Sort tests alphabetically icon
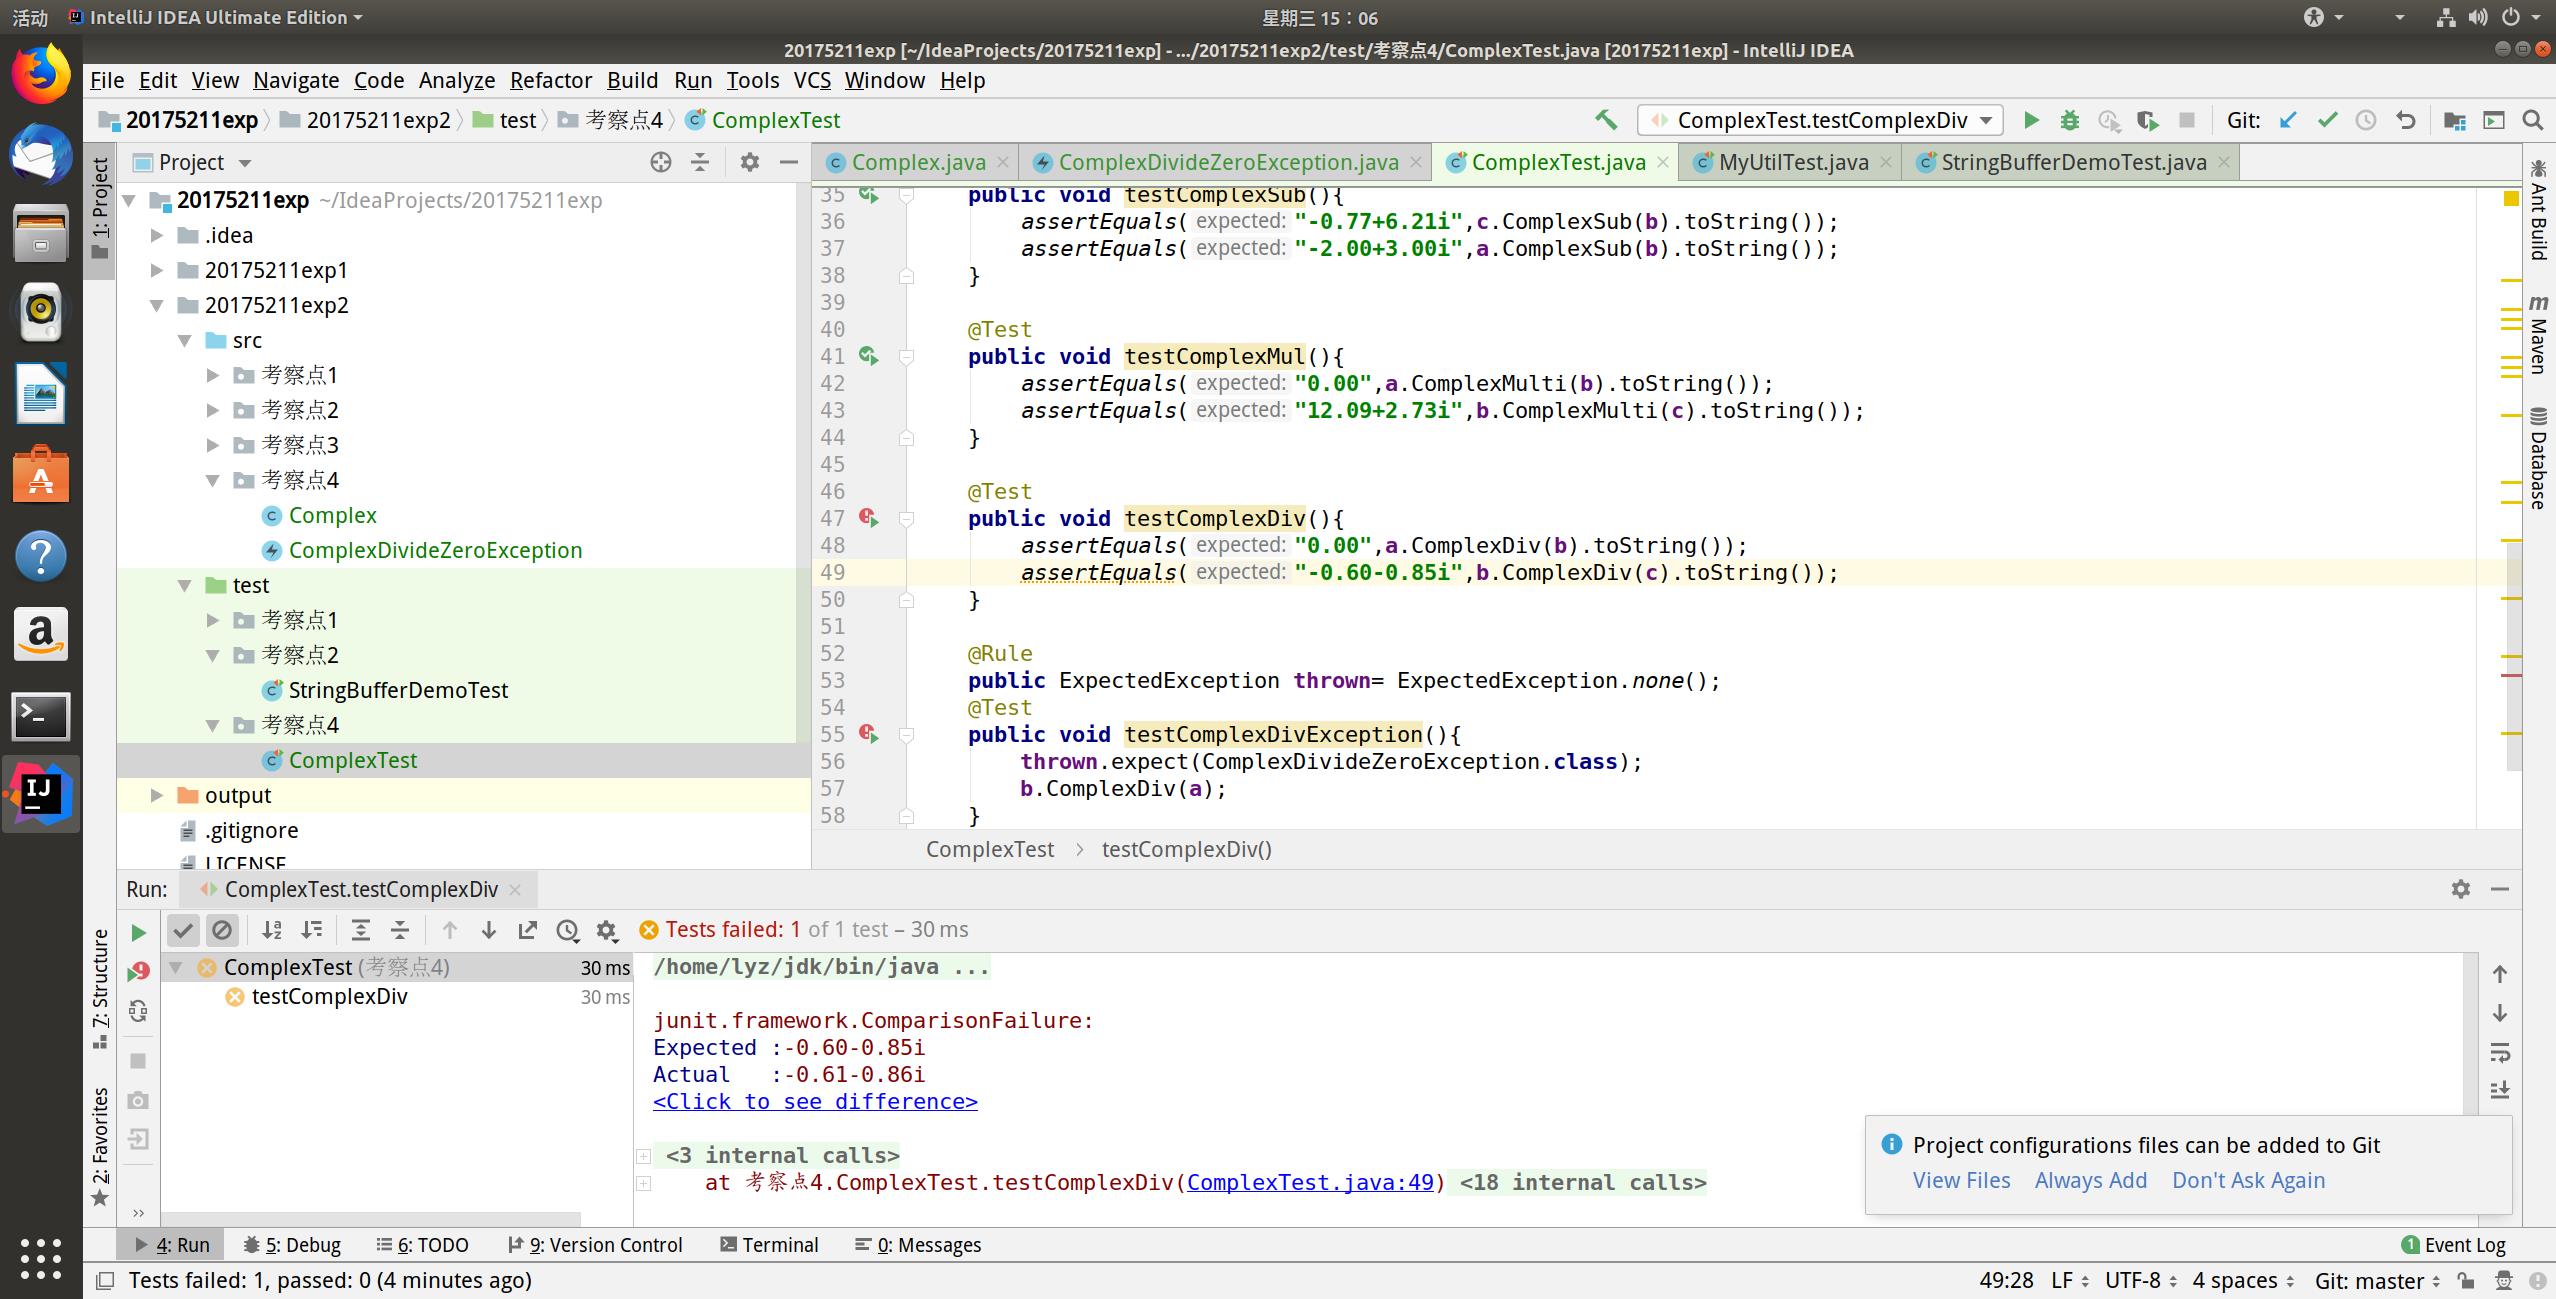Image resolution: width=2556 pixels, height=1299 pixels. pos(272,930)
